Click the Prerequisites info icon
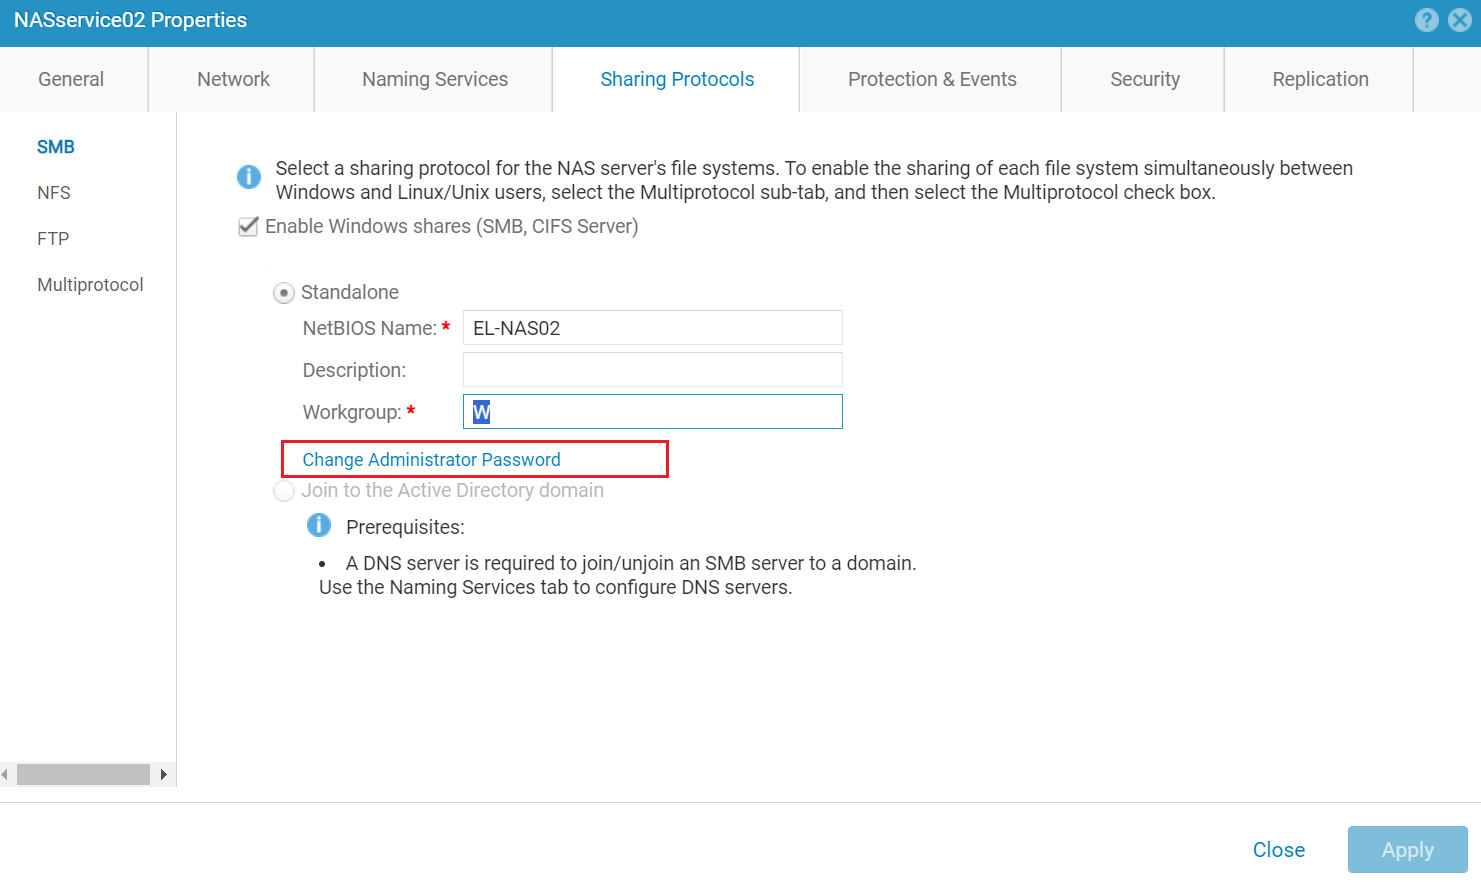 [x=319, y=525]
